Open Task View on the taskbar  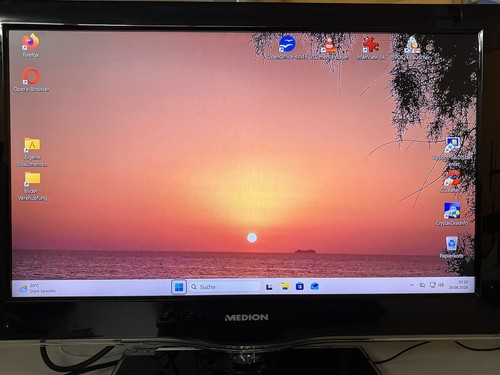[x=269, y=287]
